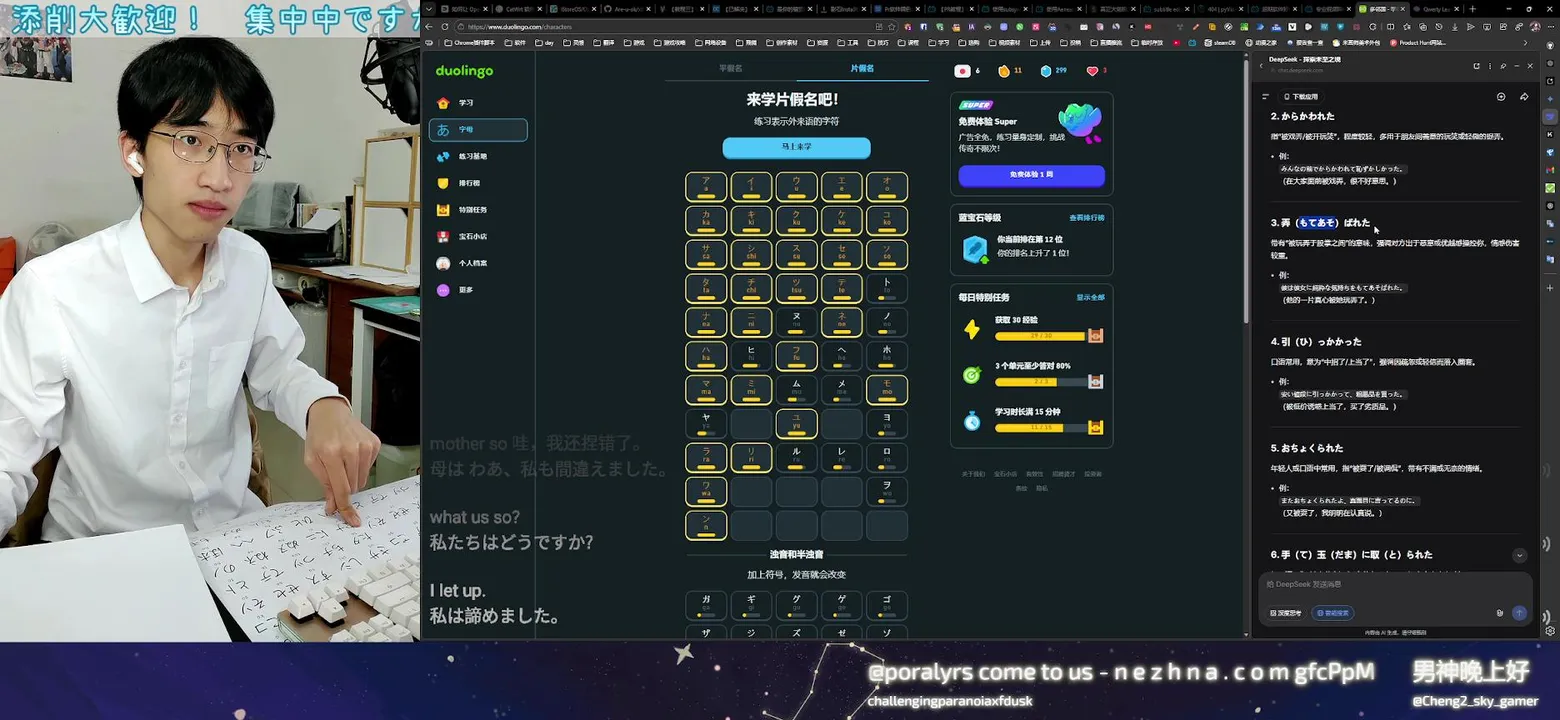Click the 免费体验 1 周 Super trial button
The image size is (1560, 720).
(1031, 175)
